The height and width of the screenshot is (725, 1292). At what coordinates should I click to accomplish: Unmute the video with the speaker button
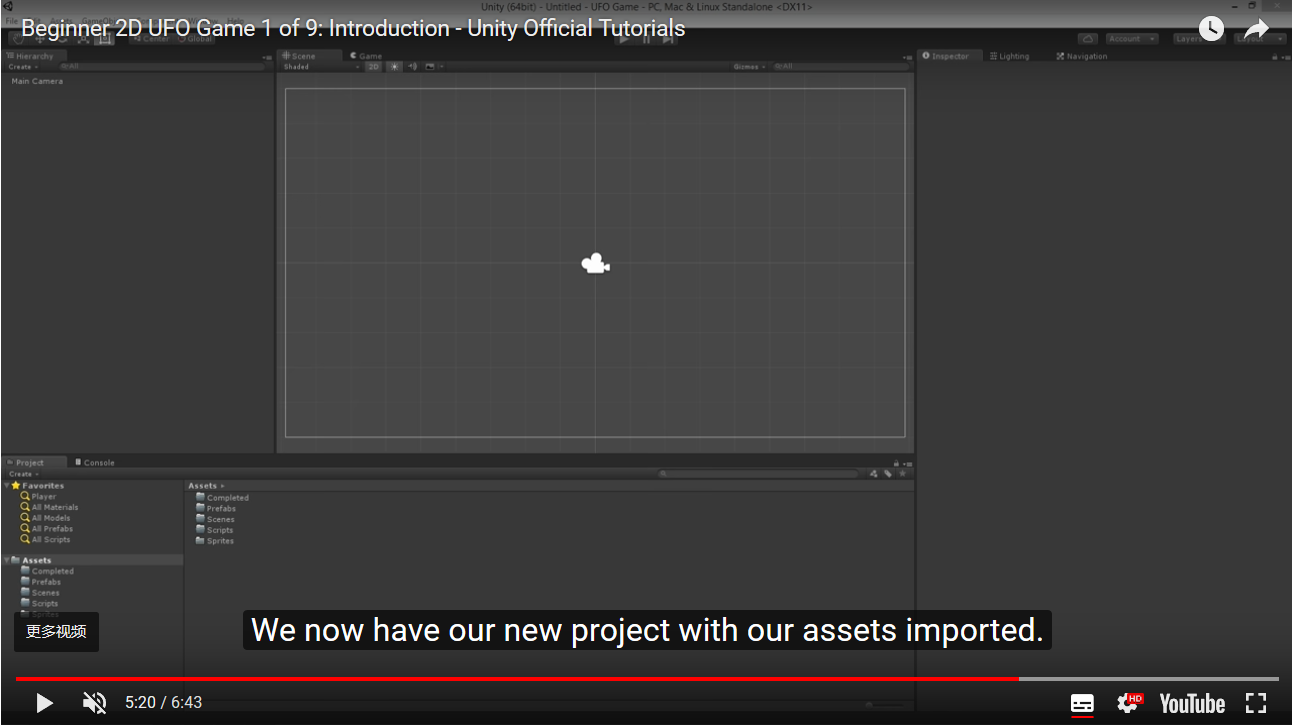pyautogui.click(x=94, y=703)
